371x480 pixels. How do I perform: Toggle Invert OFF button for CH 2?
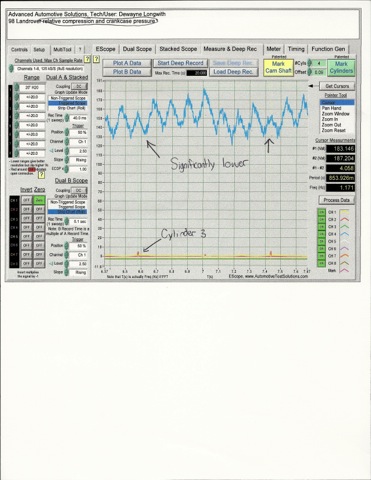tap(26, 209)
